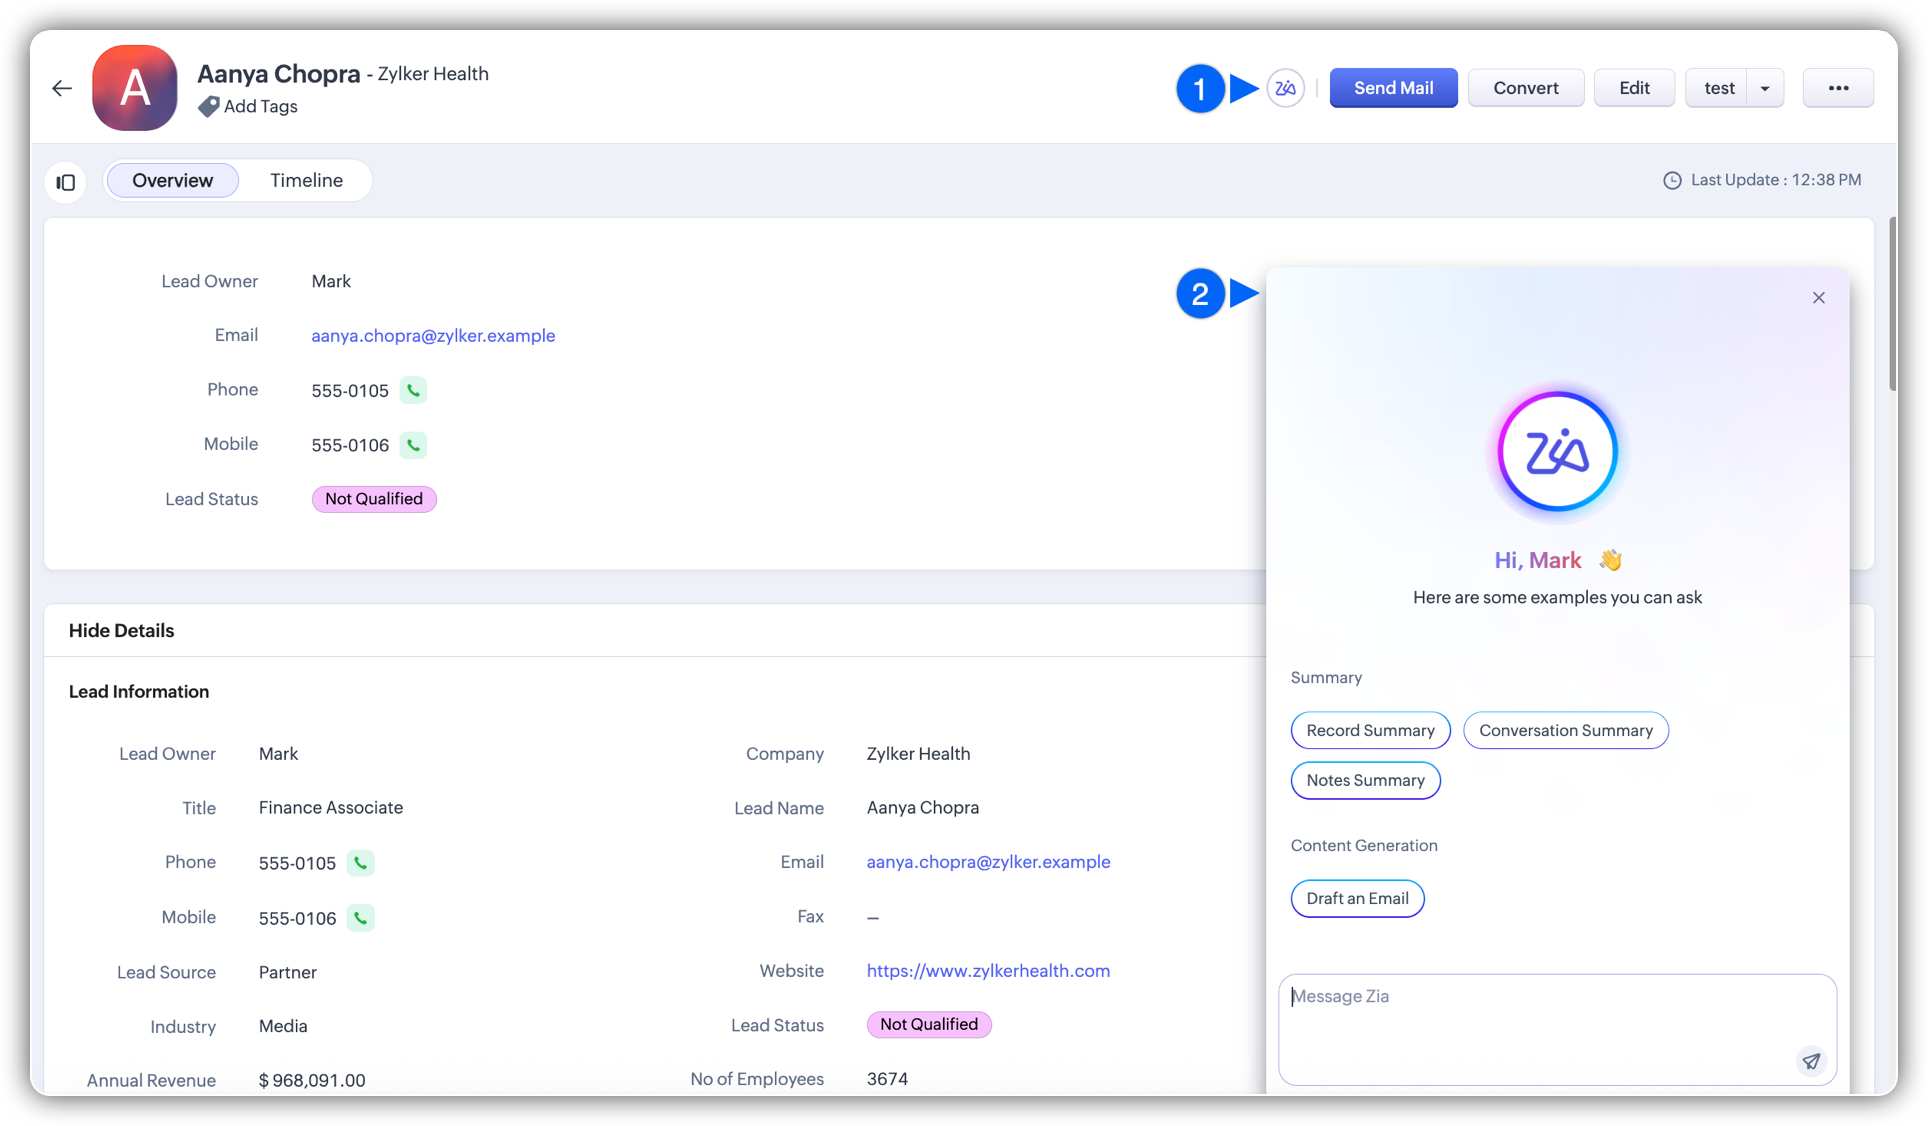Select the Draft an Email suggestion
This screenshot has width=1928, height=1126.
click(x=1357, y=899)
